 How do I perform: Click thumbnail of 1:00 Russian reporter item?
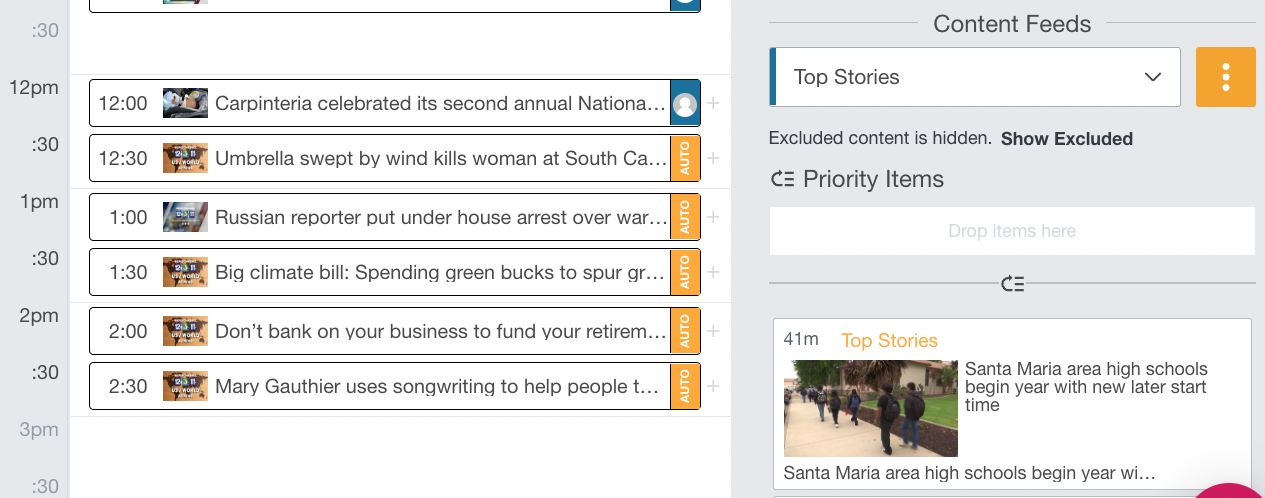point(186,217)
